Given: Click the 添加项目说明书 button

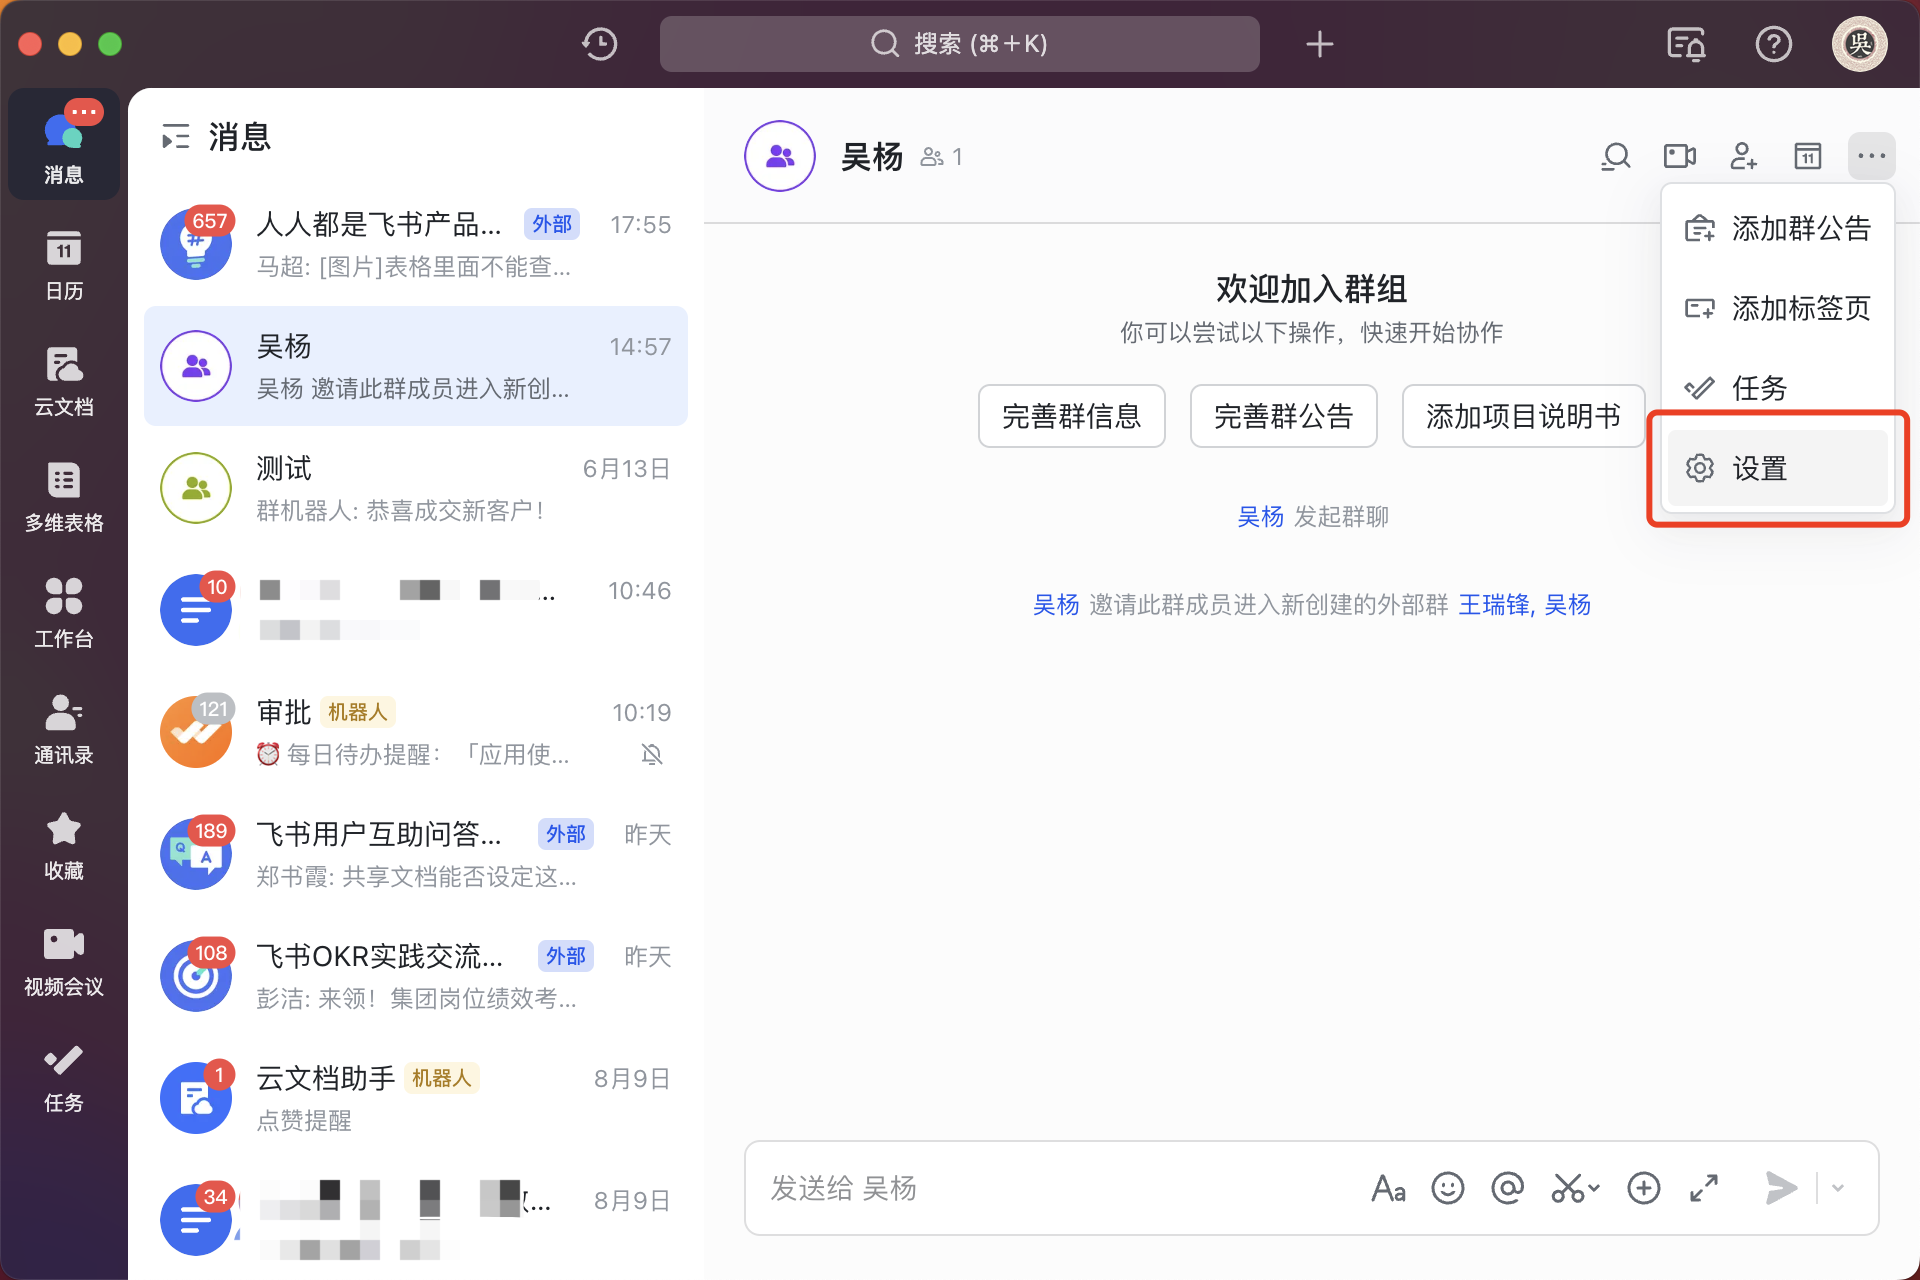Looking at the screenshot, I should pyautogui.click(x=1524, y=416).
